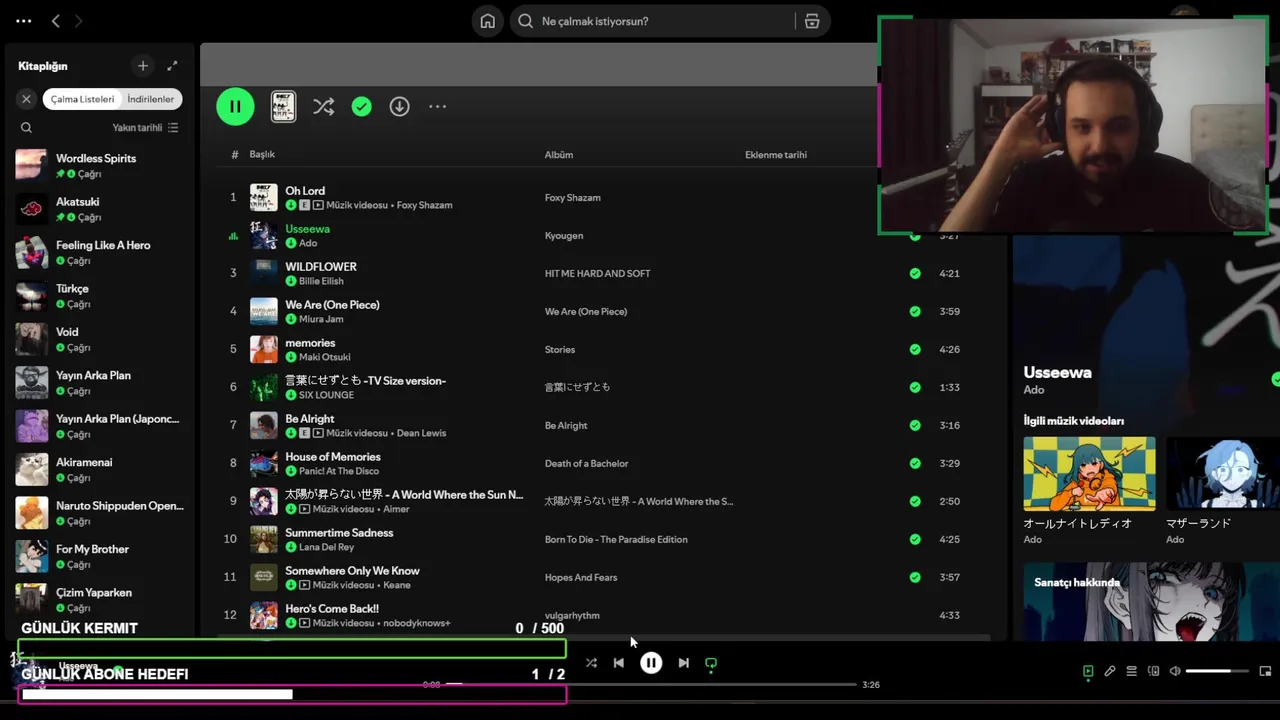The width and height of the screenshot is (1280, 720).
Task: Open the 'Yakın tarihli' sort dropdown
Action: click(145, 128)
